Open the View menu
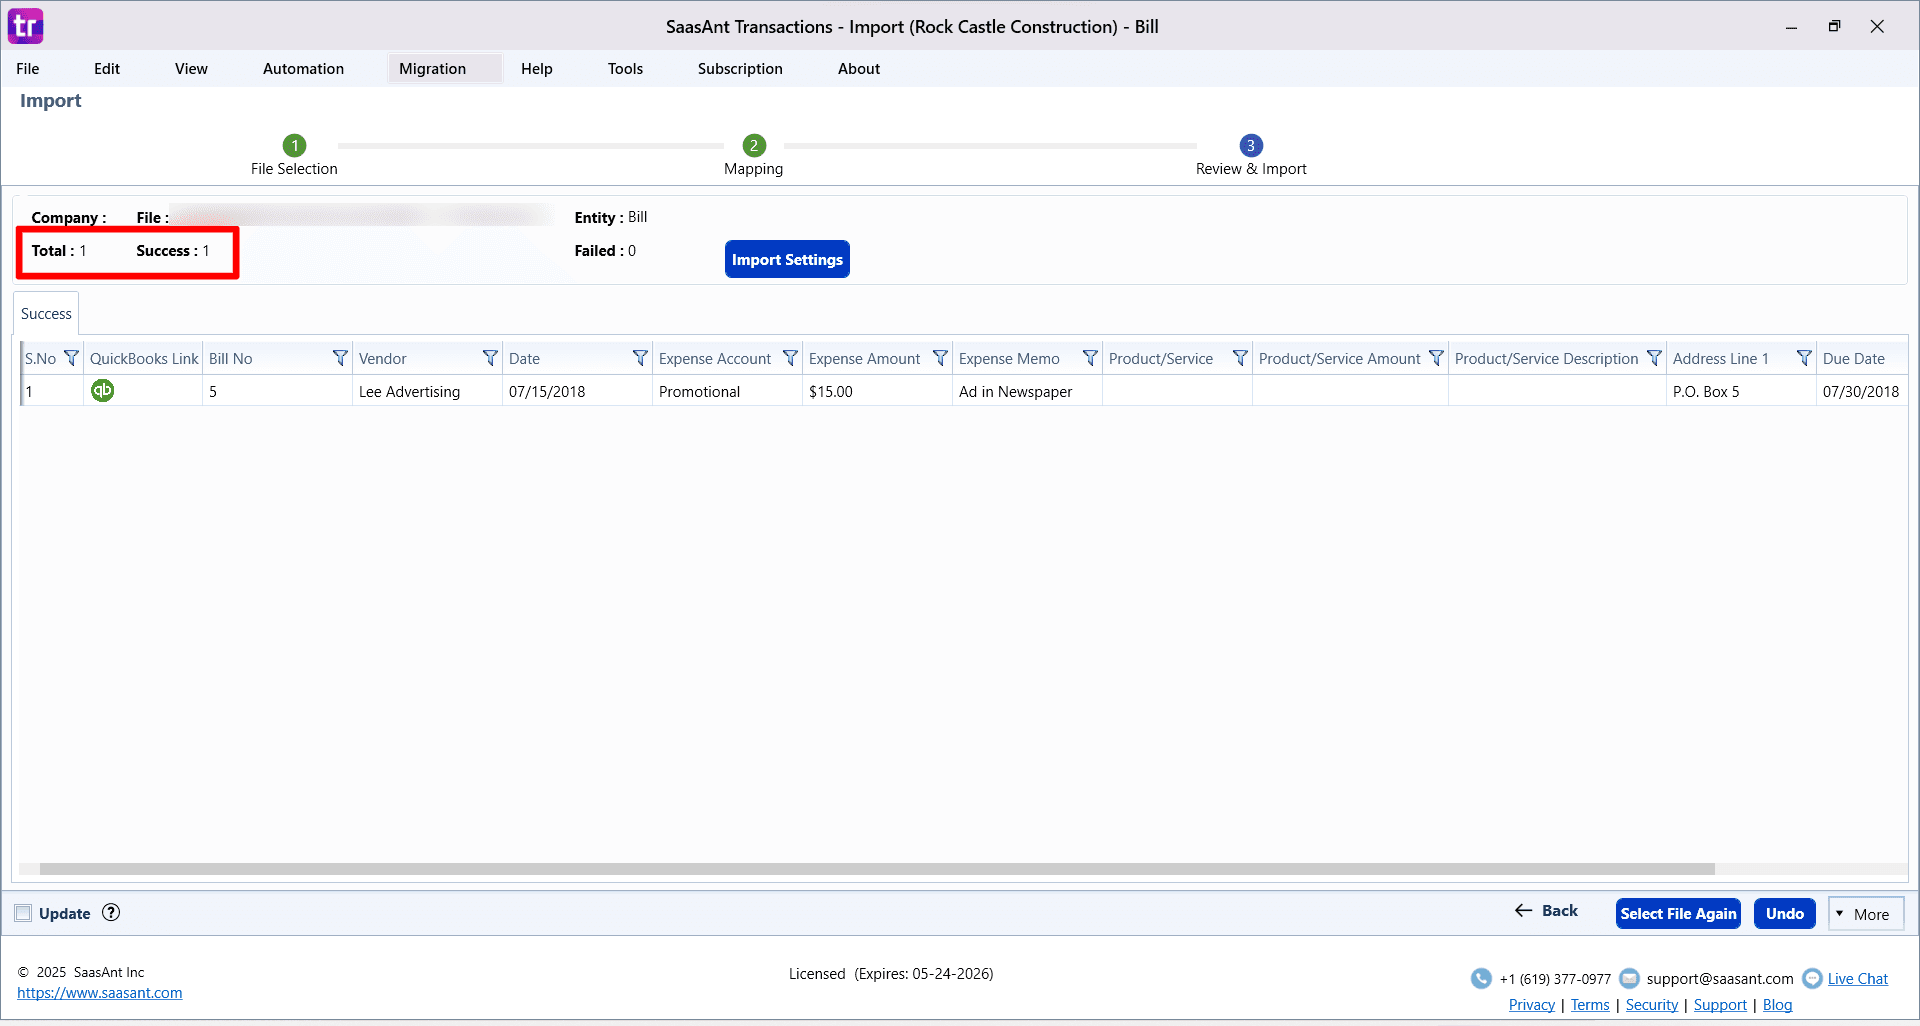This screenshot has height=1026, width=1920. click(191, 68)
